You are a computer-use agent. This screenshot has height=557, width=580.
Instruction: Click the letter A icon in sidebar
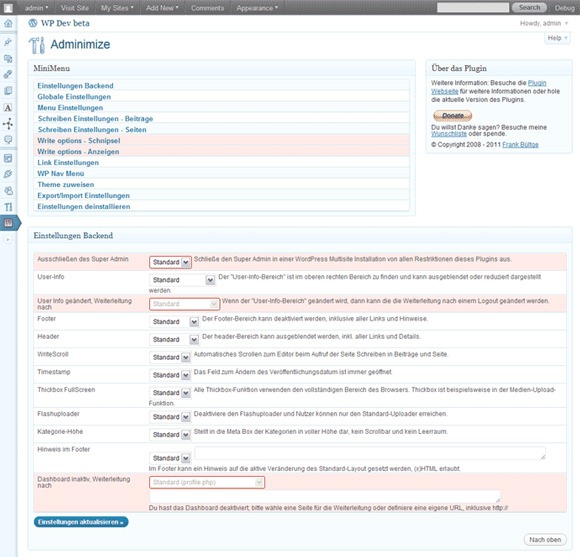click(8, 108)
